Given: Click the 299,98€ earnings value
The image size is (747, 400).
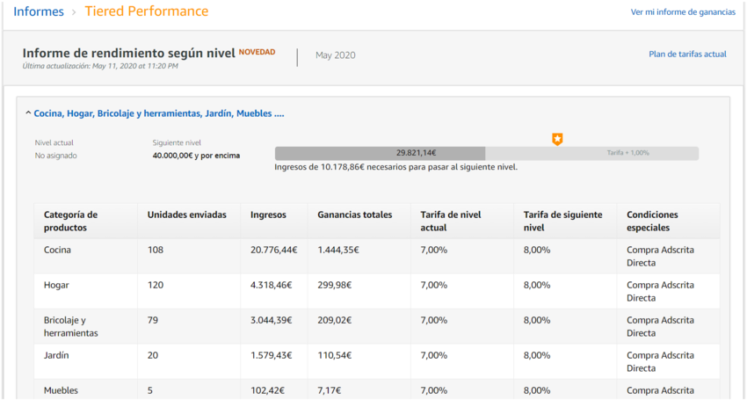Looking at the screenshot, I should click(334, 285).
